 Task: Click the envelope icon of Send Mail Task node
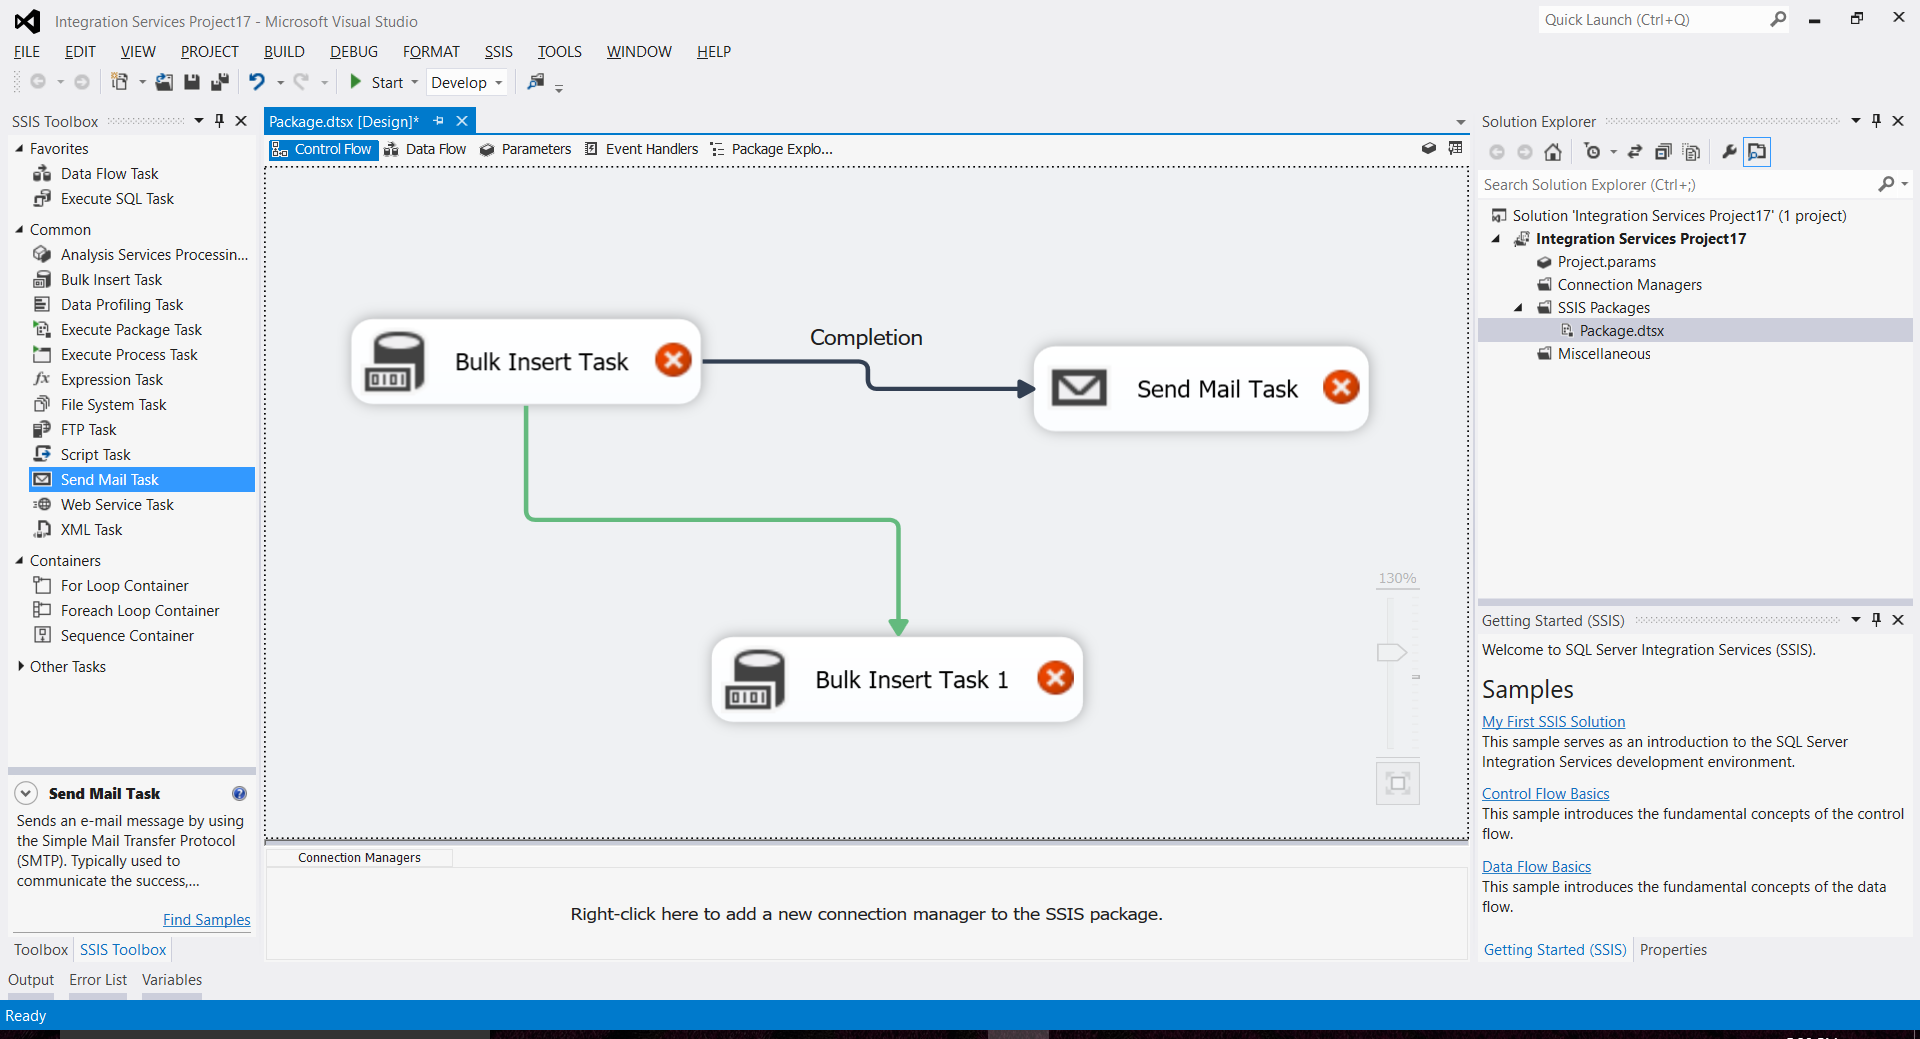(1079, 388)
